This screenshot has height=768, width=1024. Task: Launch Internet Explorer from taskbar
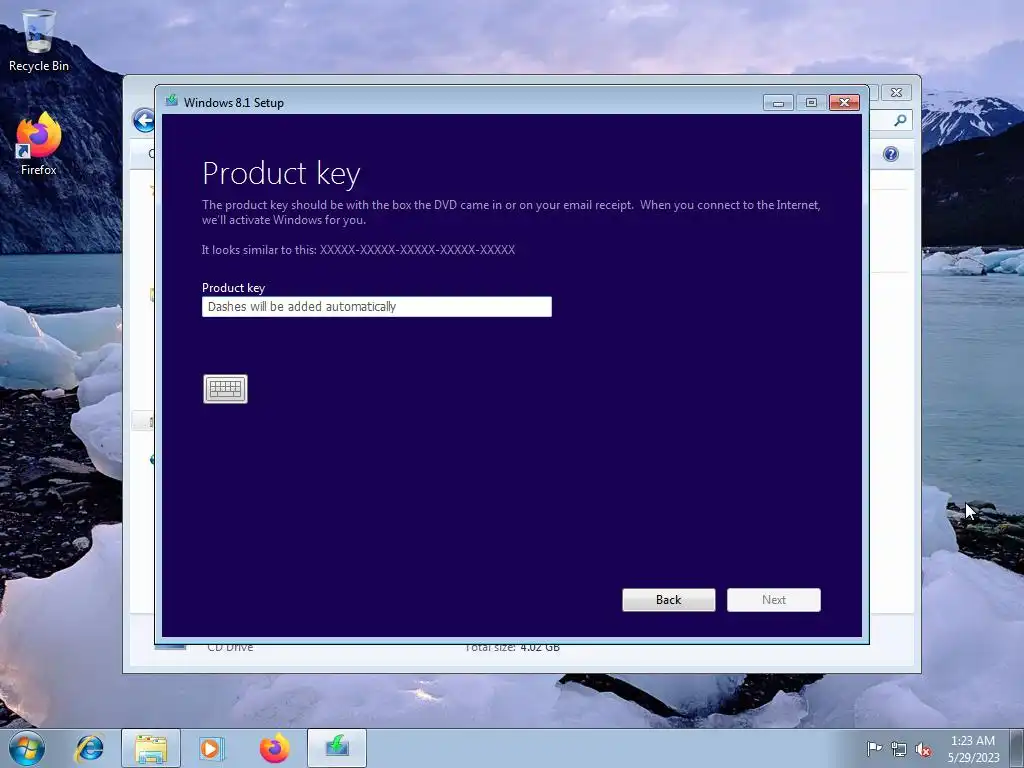point(89,748)
